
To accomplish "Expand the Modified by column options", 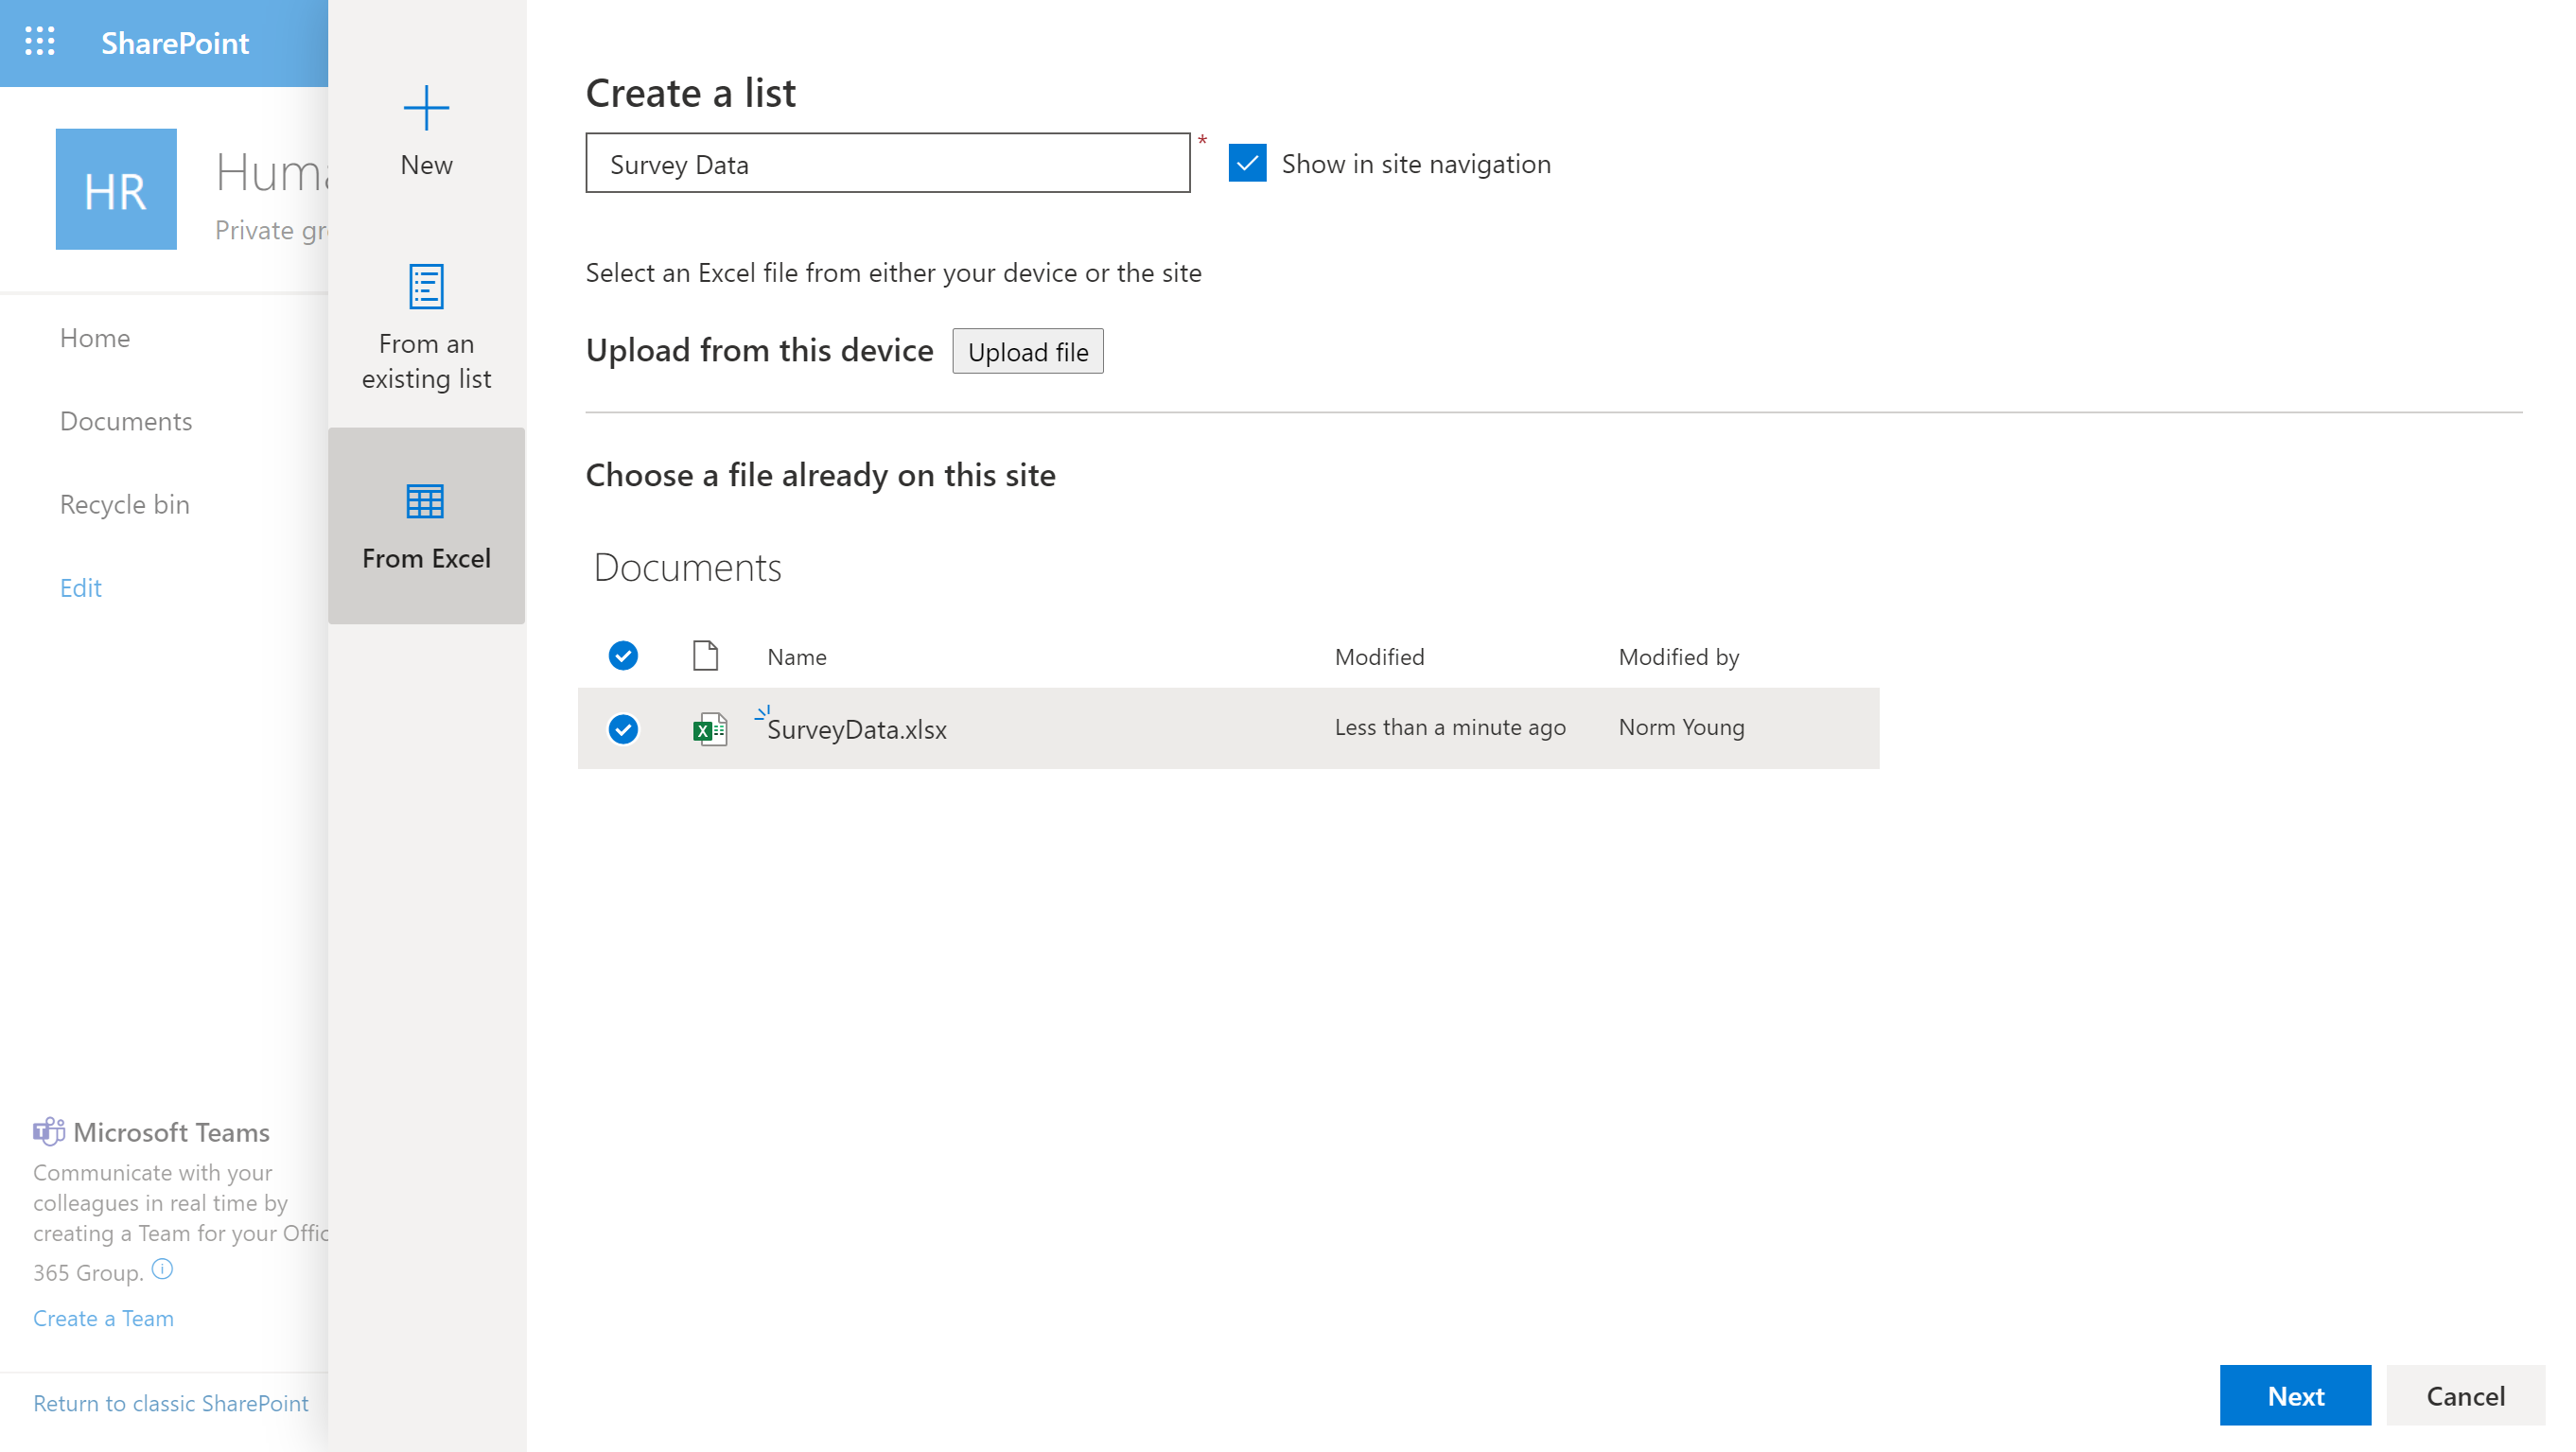I will coord(1677,656).
